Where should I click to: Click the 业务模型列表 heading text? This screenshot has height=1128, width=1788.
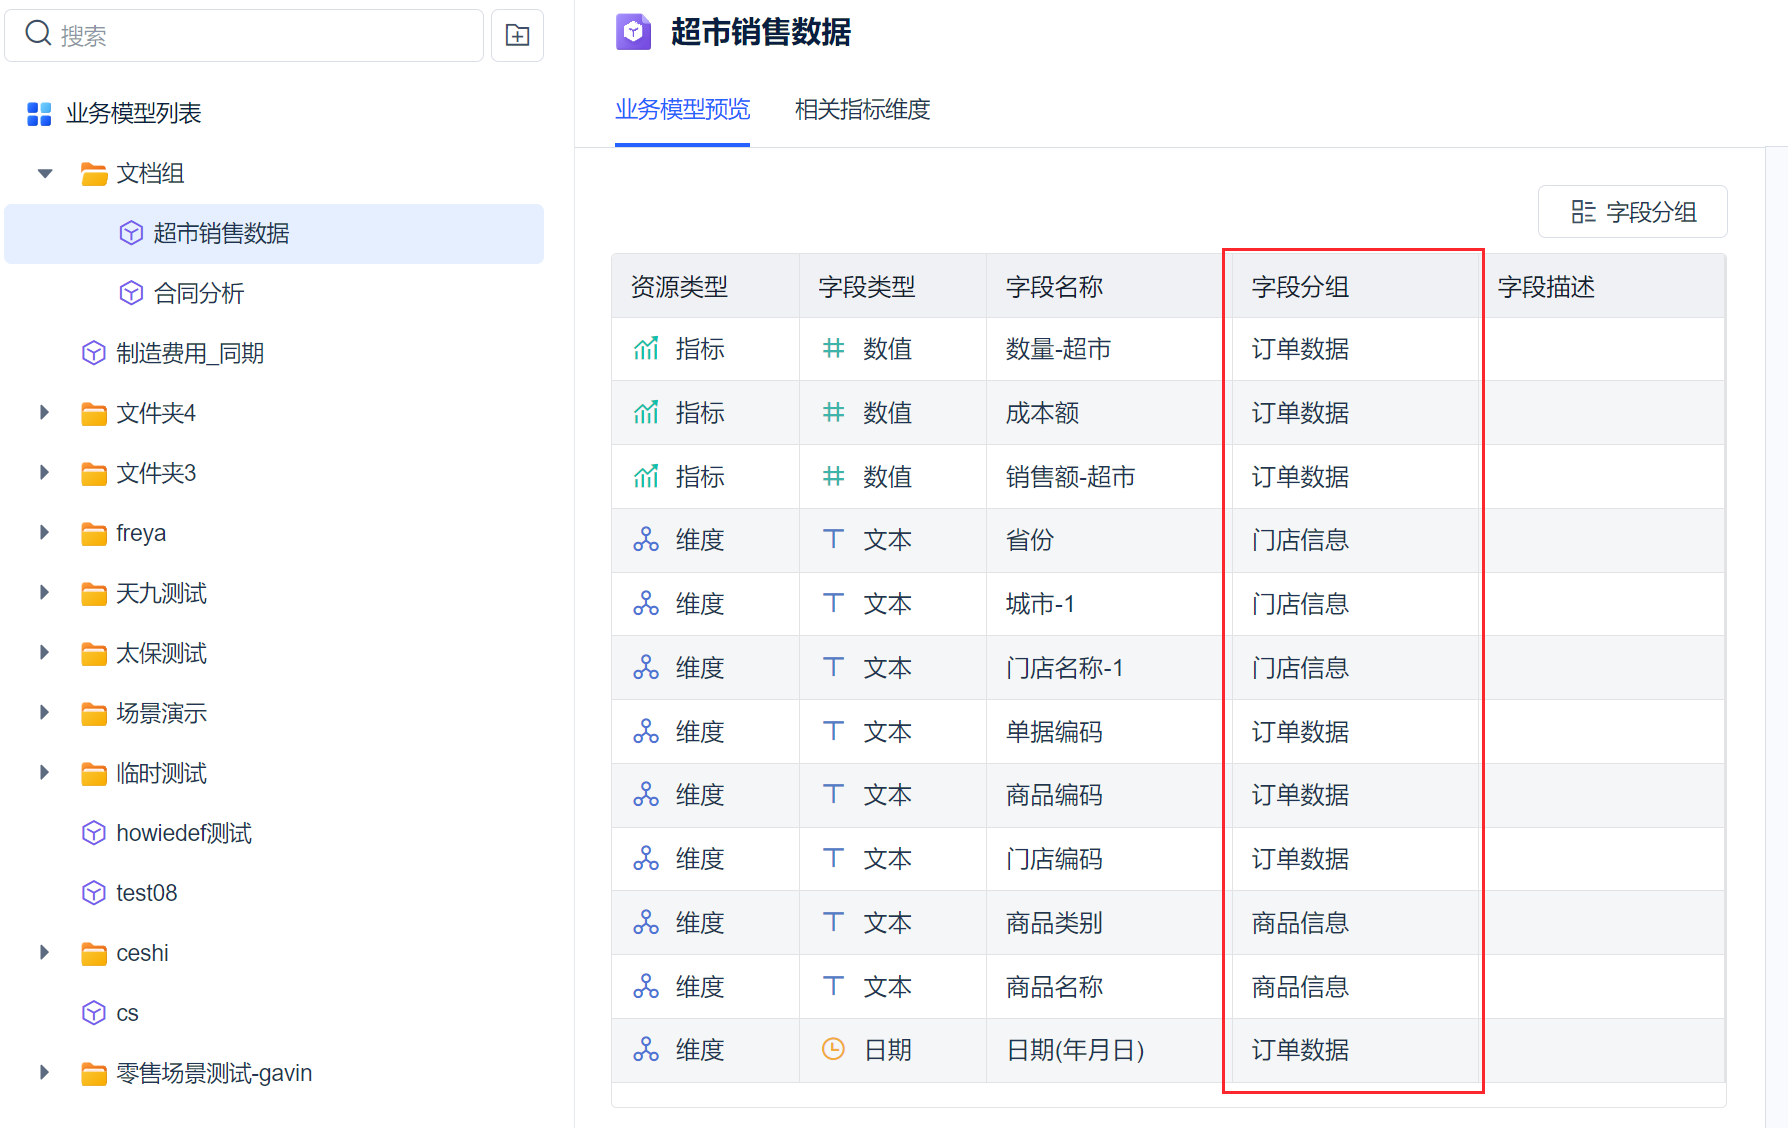134,113
